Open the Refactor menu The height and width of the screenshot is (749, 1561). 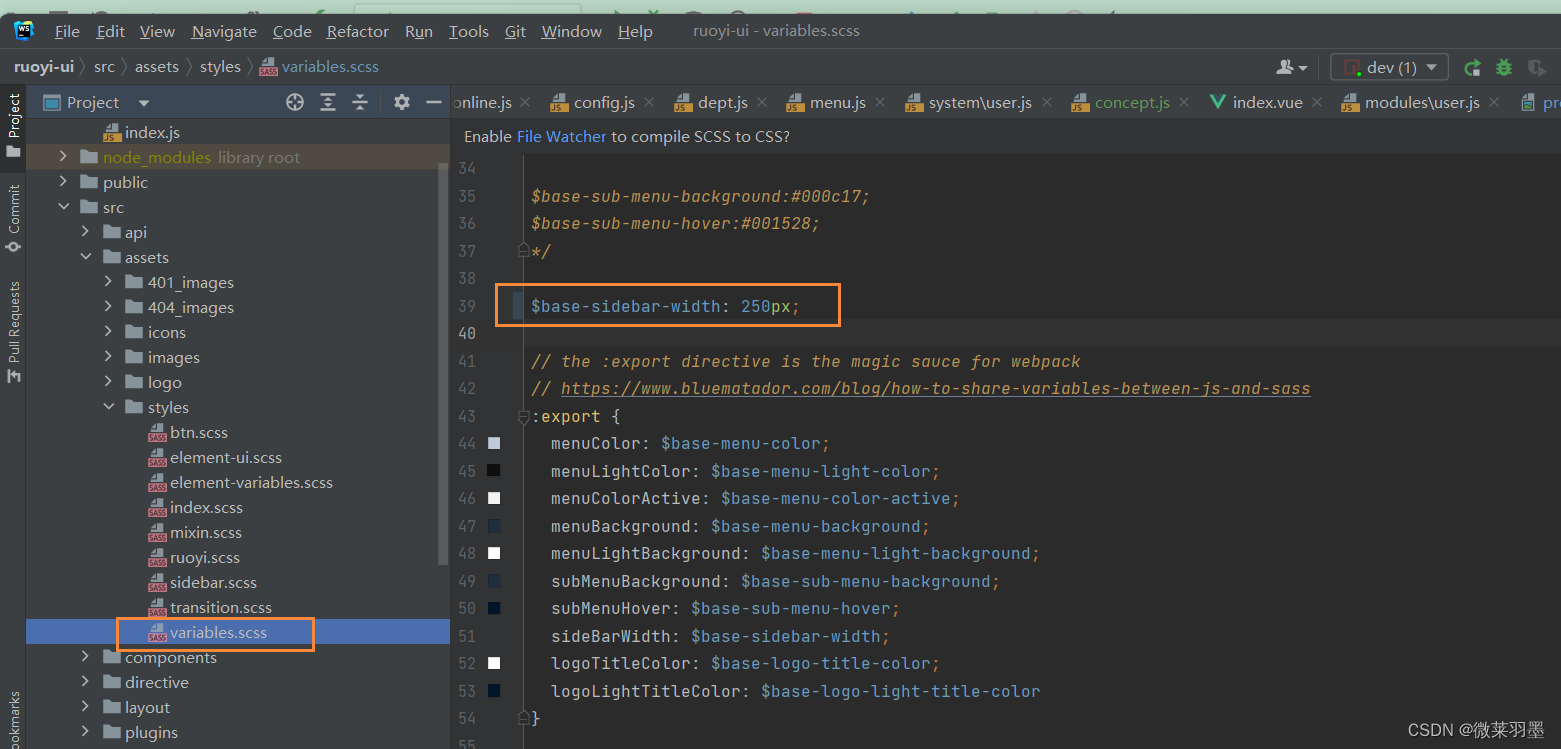tap(357, 31)
